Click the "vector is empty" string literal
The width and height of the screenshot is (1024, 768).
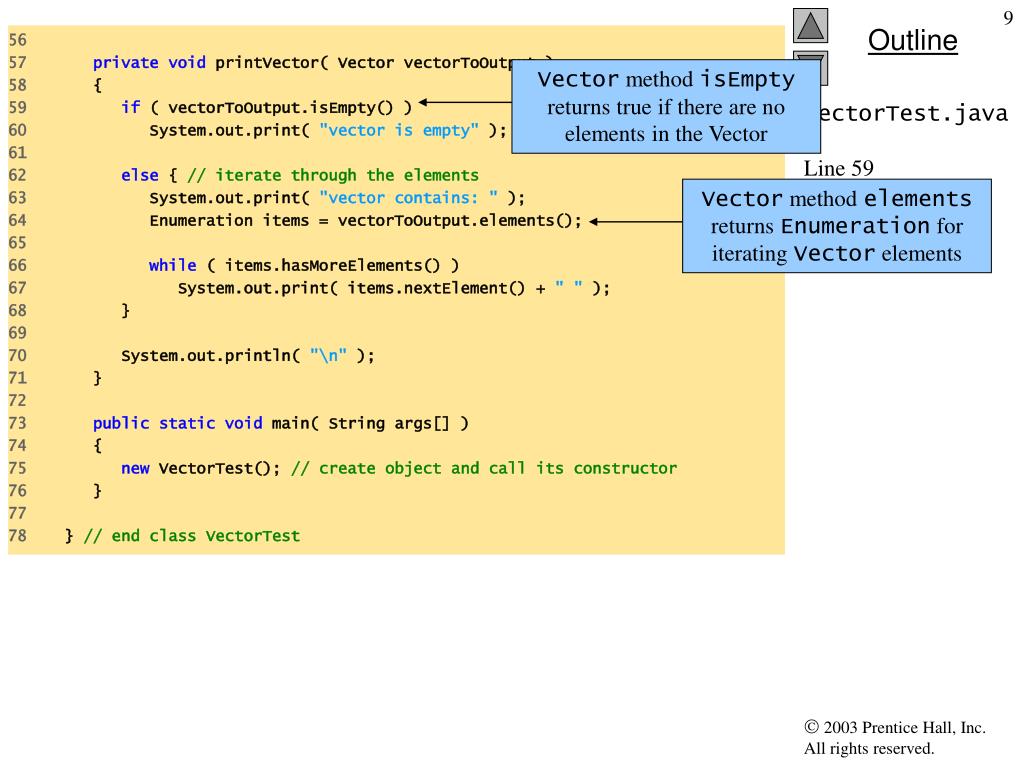[399, 131]
